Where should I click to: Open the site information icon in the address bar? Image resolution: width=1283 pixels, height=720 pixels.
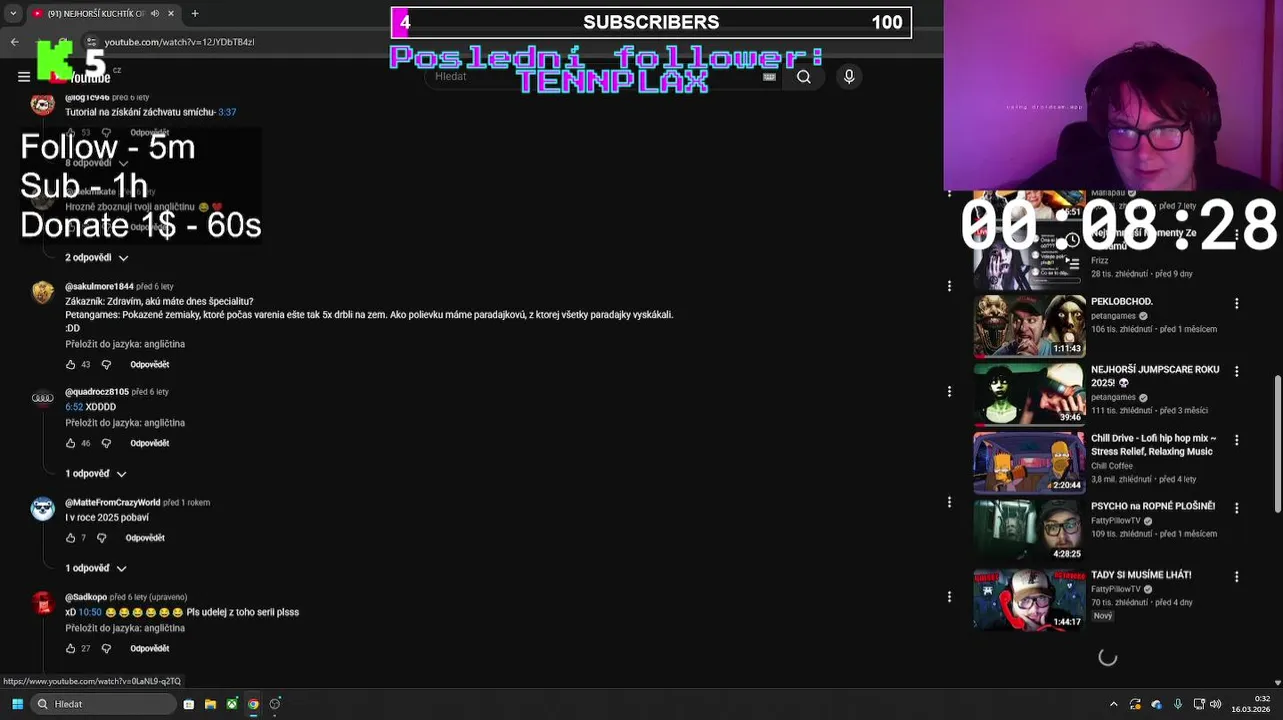91,42
